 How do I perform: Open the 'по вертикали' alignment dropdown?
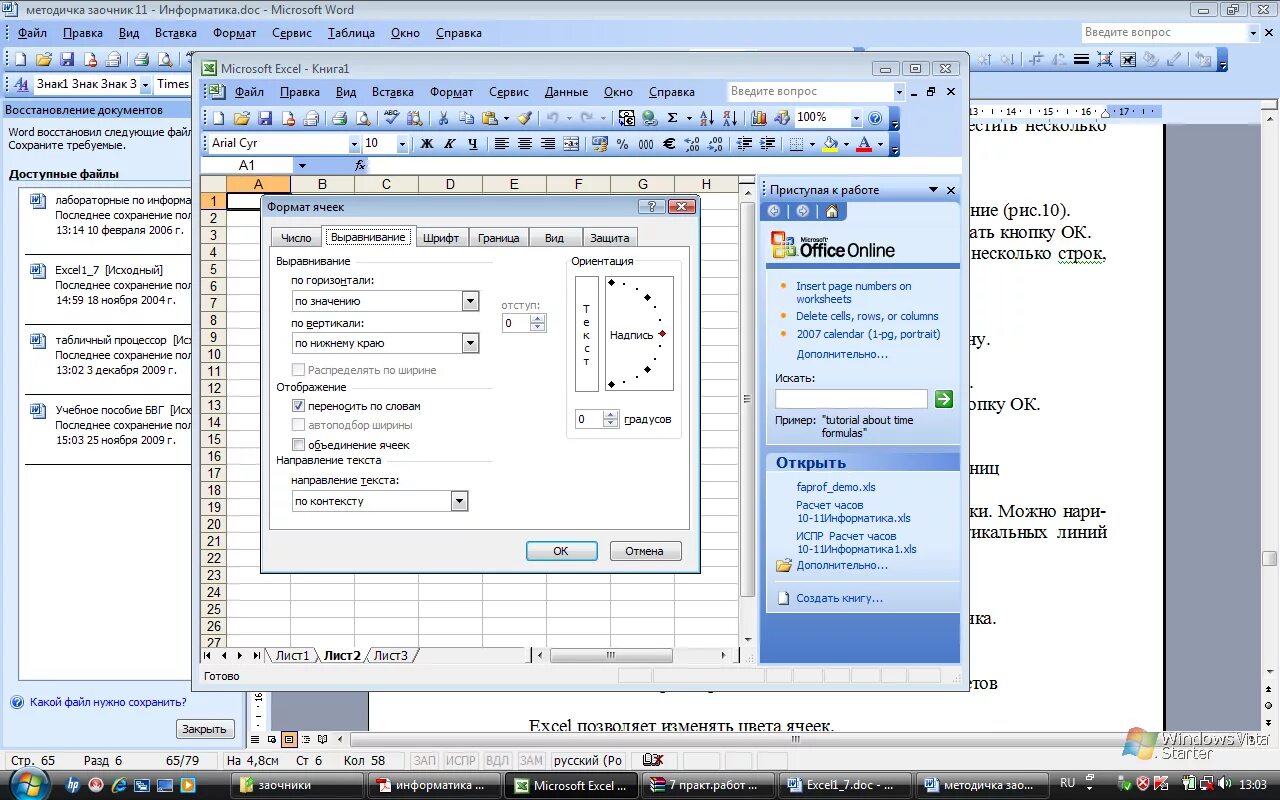coord(470,343)
